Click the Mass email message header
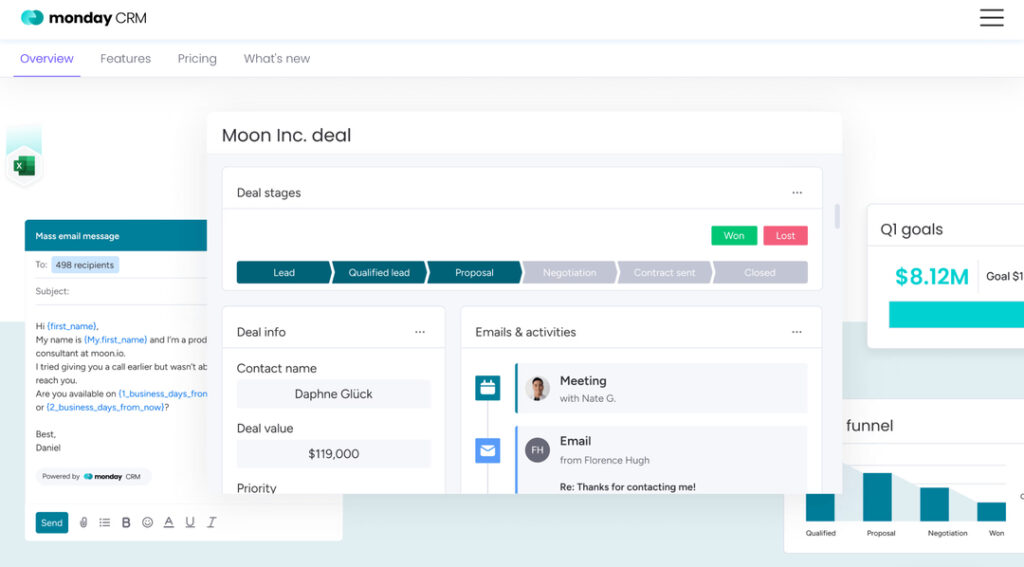 click(x=116, y=235)
